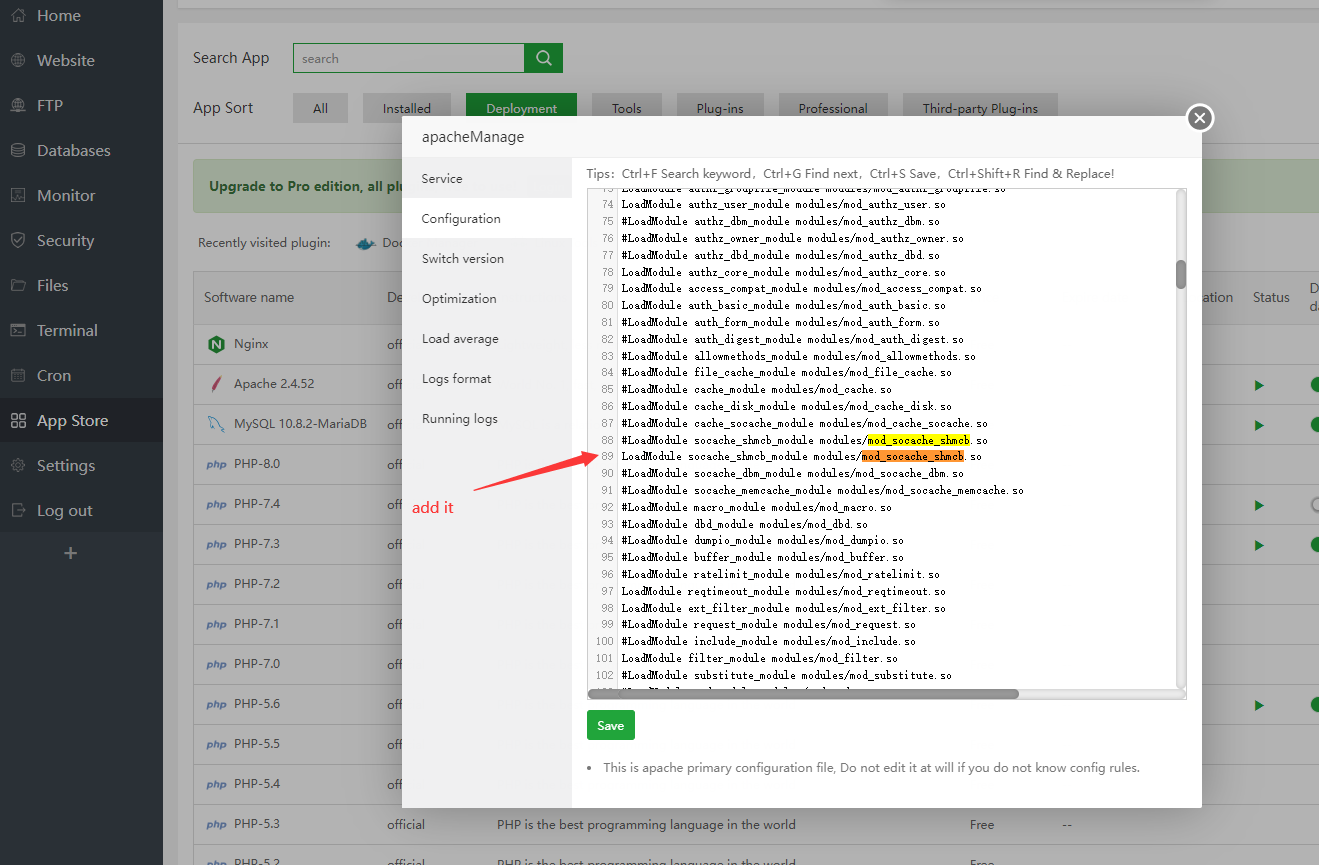Click the plus icon in sidebar
Viewport: 1319px width, 865px height.
click(70, 553)
